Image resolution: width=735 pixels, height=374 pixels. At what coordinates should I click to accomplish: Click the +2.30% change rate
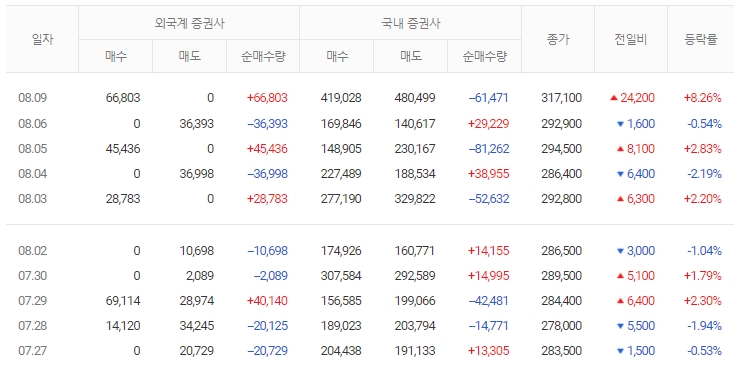click(703, 300)
